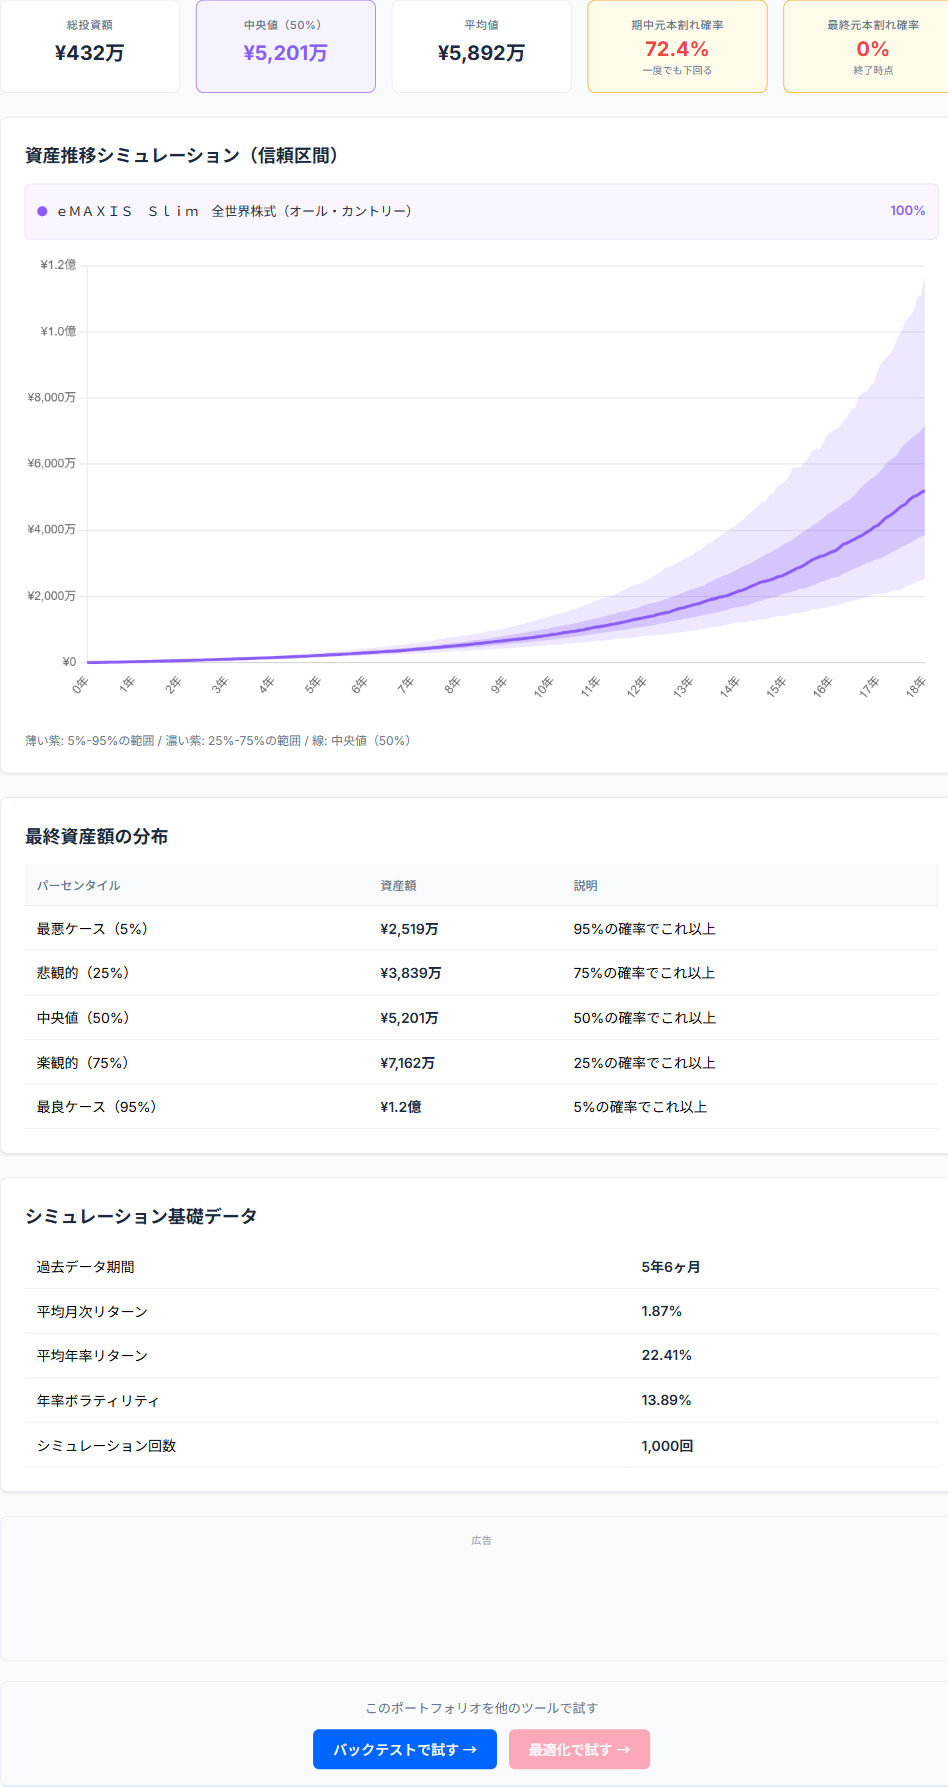Select the 平均値 ¥5,892万 summary card

tap(482, 46)
